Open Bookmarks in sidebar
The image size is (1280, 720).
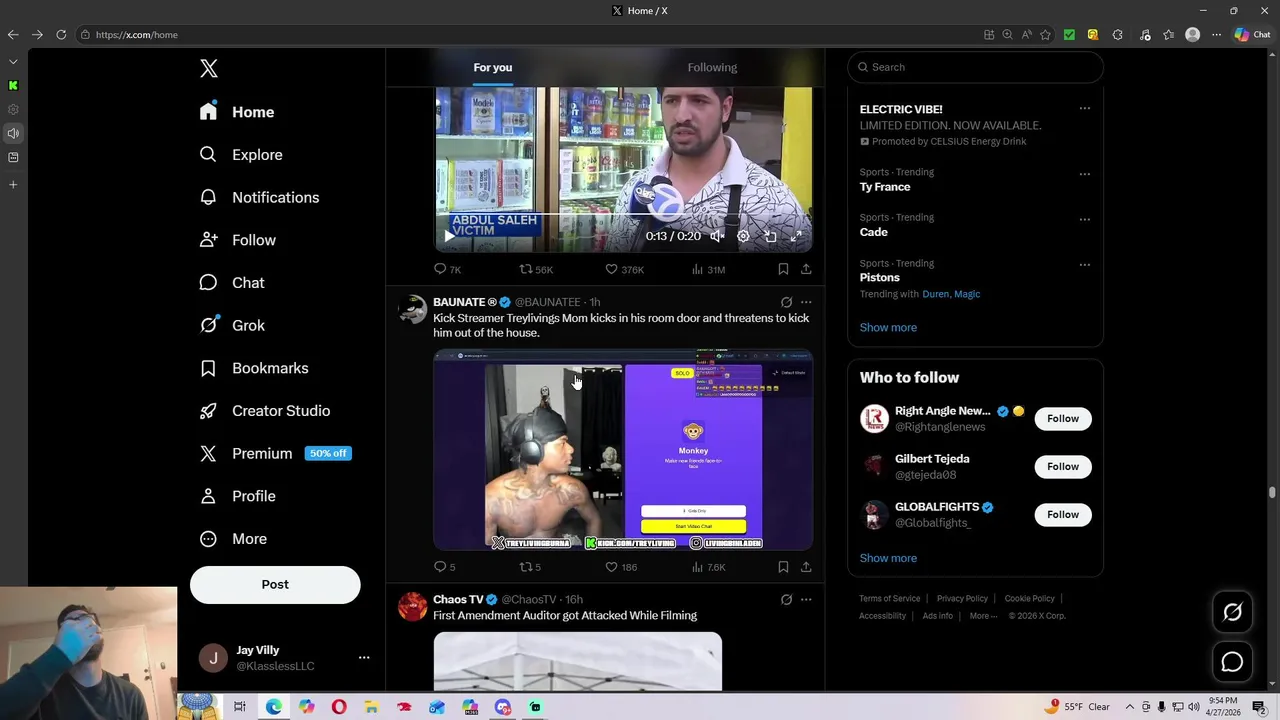point(254,368)
